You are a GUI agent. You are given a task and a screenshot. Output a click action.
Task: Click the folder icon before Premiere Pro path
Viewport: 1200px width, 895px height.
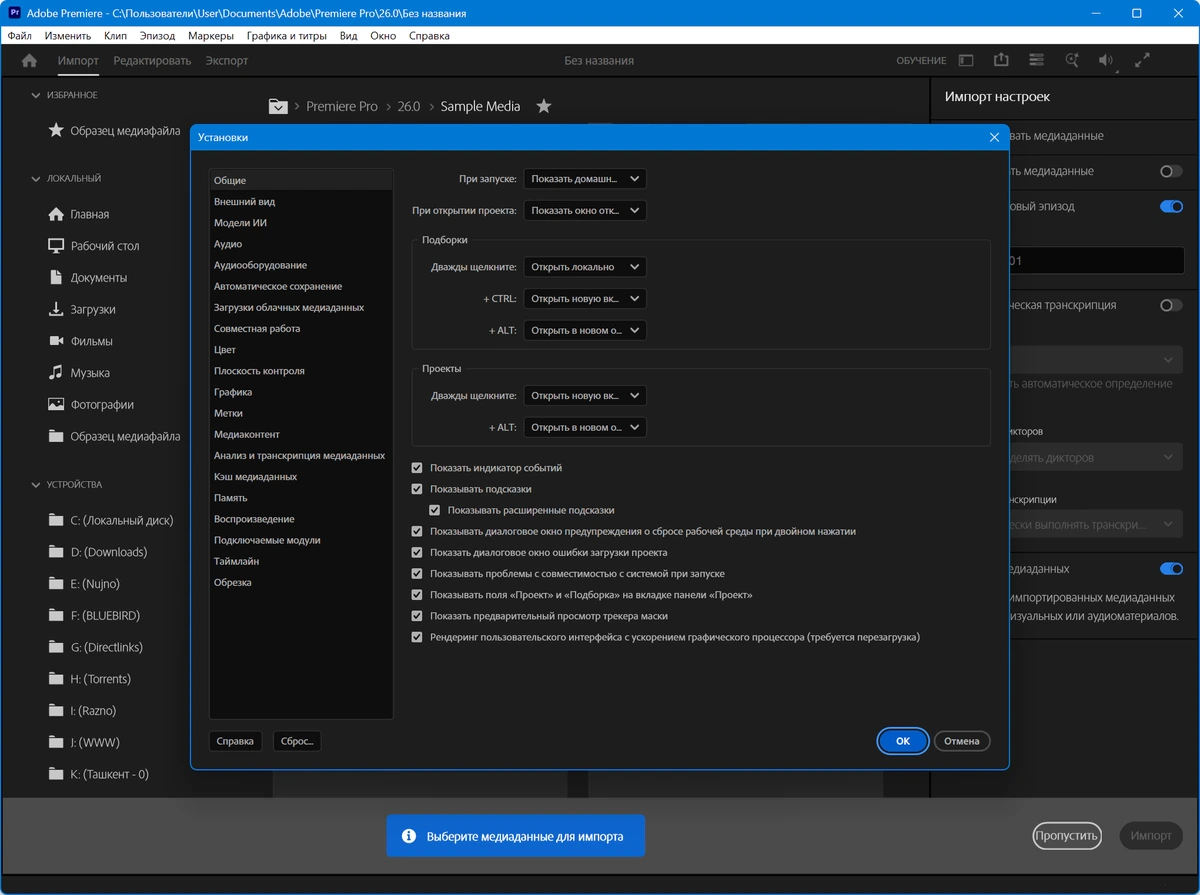pos(278,106)
